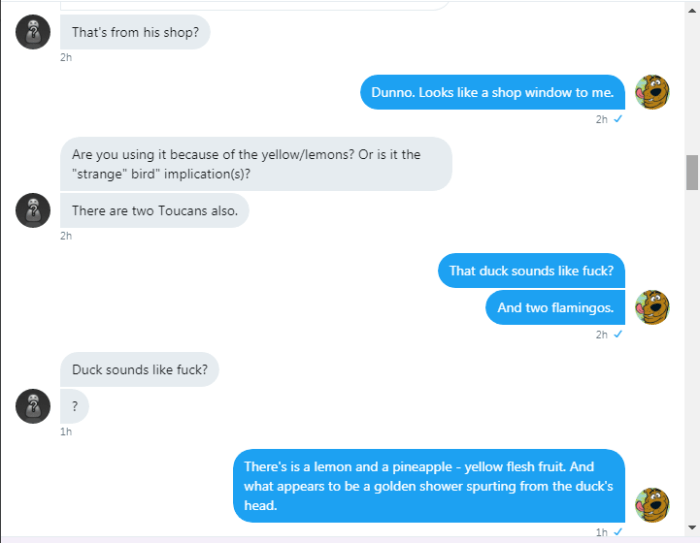Click the read checkmark under the lemon and pineapple message
Image resolution: width=700 pixels, height=543 pixels.
click(x=618, y=532)
